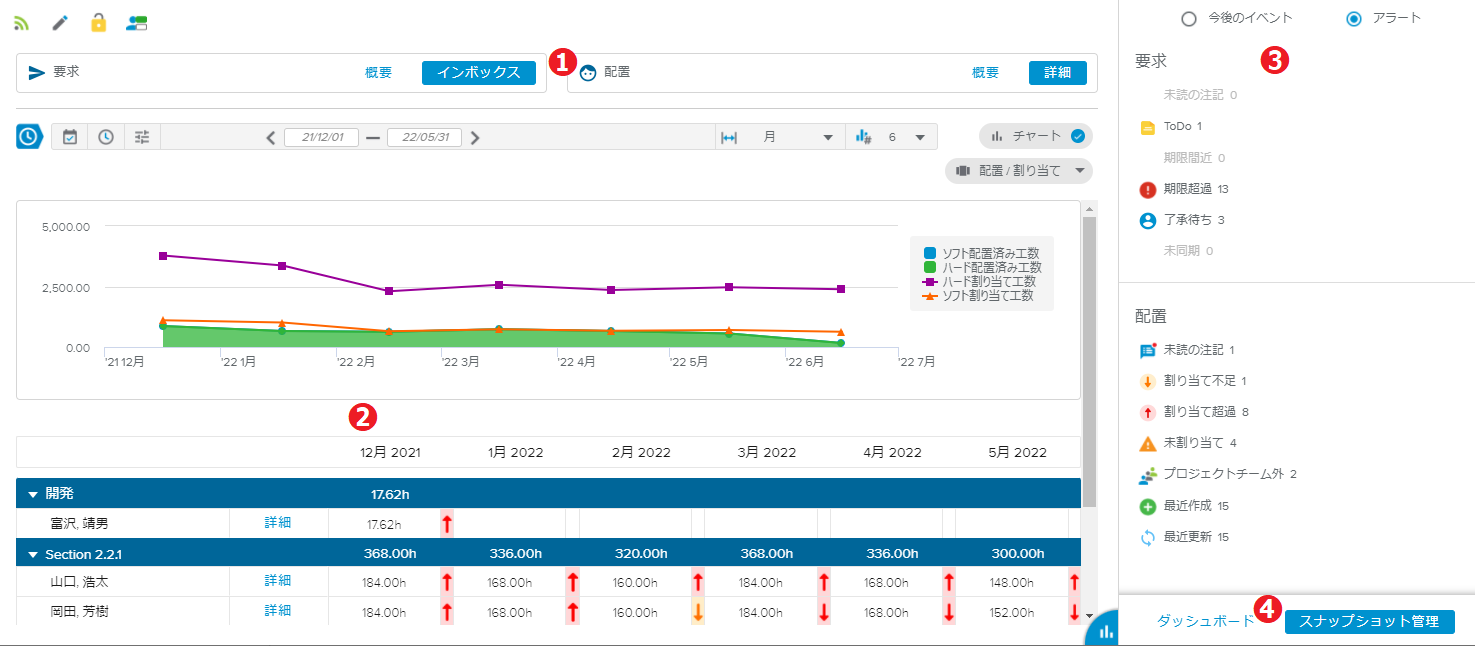The image size is (1475, 646).
Task: Switch to the インボックス tab
Action: pyautogui.click(x=478, y=72)
